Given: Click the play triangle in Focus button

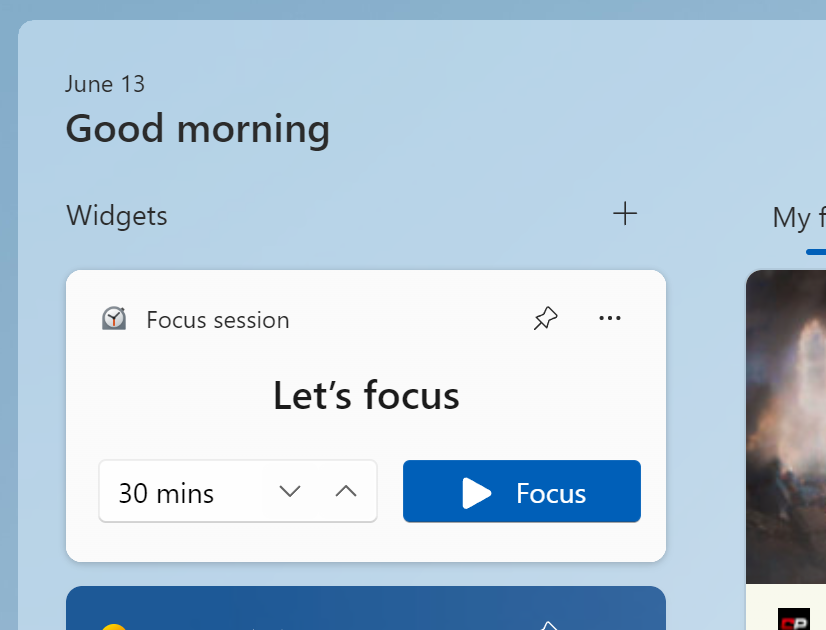Looking at the screenshot, I should 476,493.
